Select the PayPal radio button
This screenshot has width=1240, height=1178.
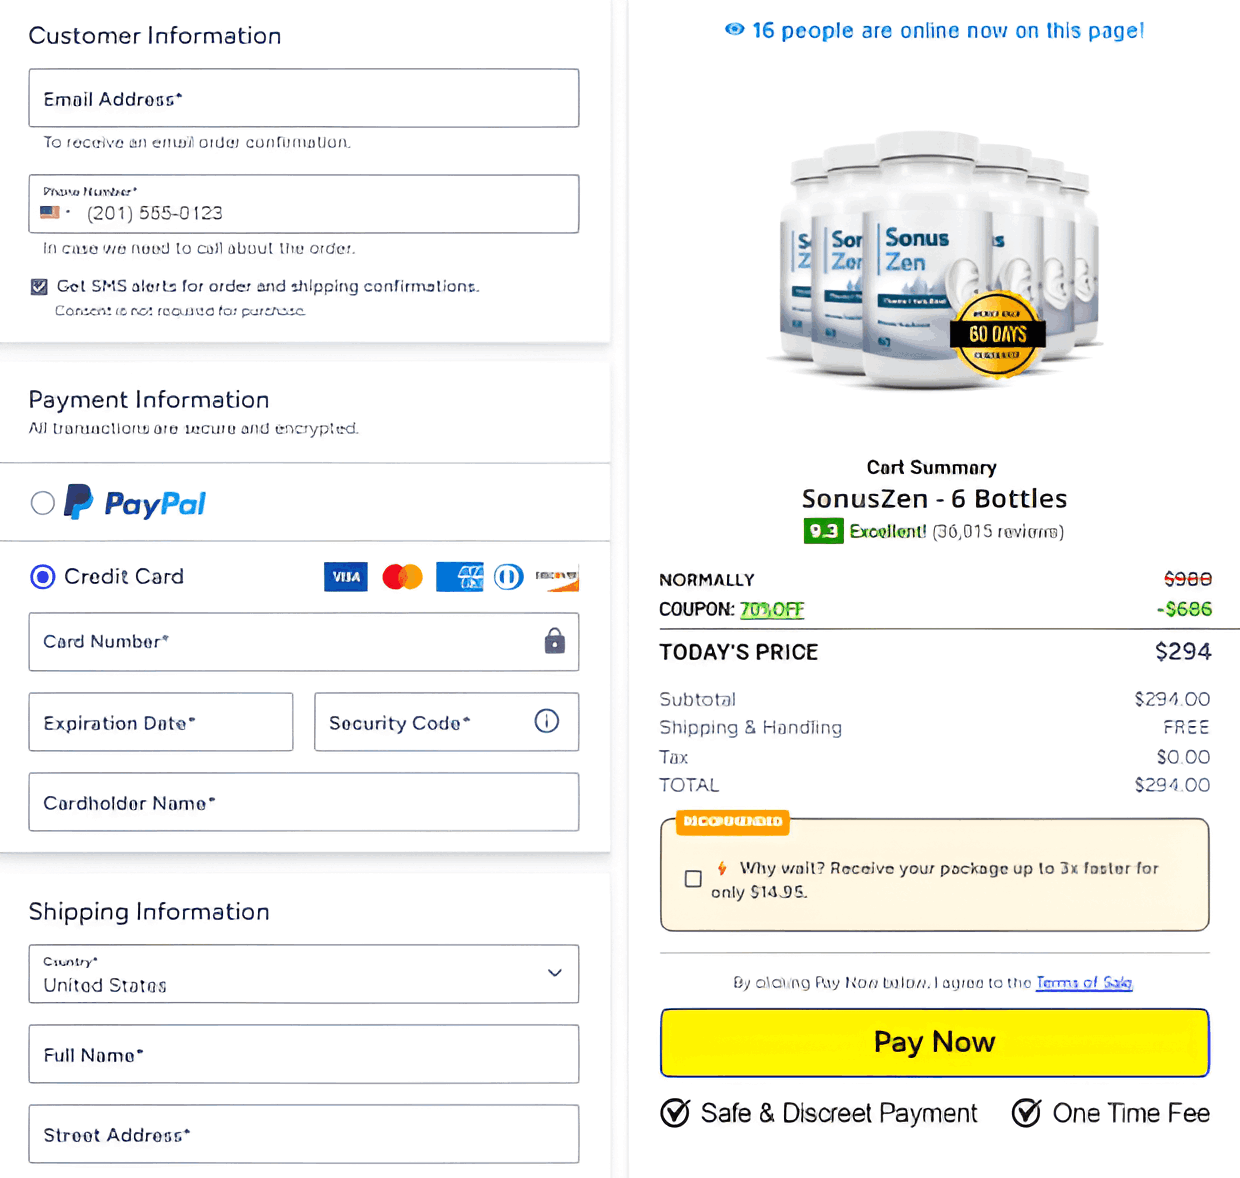point(43,503)
